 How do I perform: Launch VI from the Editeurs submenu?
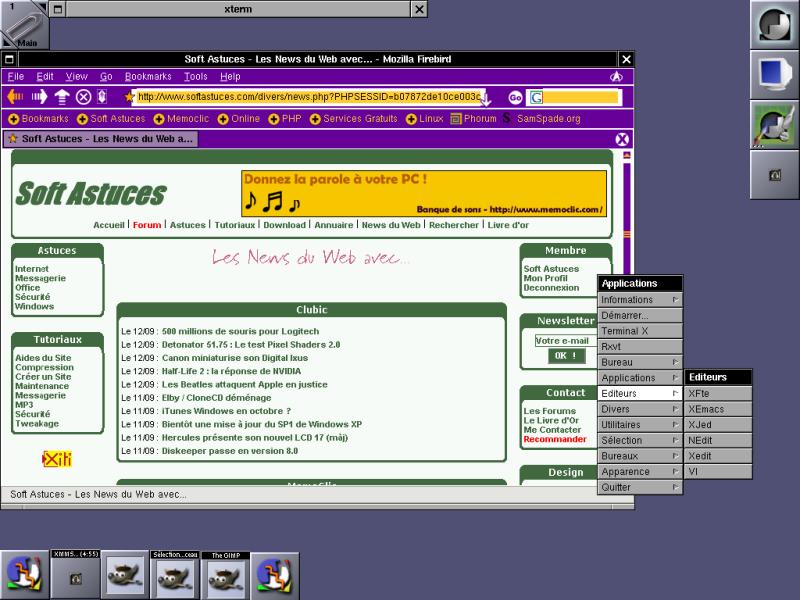click(x=718, y=472)
